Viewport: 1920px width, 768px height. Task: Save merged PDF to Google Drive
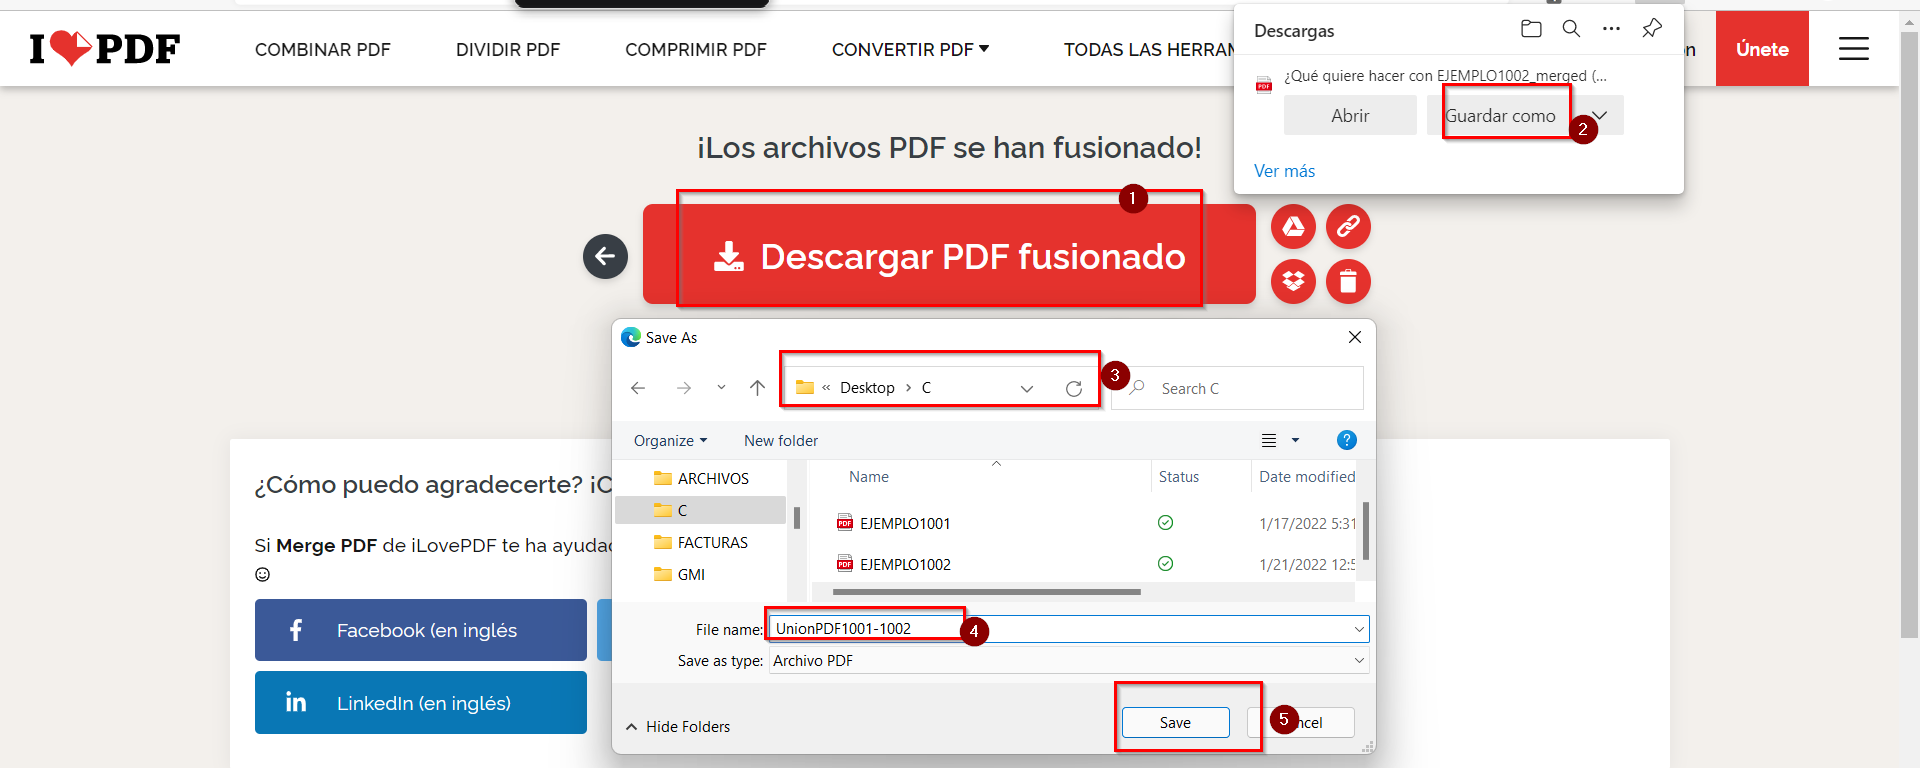(1293, 226)
